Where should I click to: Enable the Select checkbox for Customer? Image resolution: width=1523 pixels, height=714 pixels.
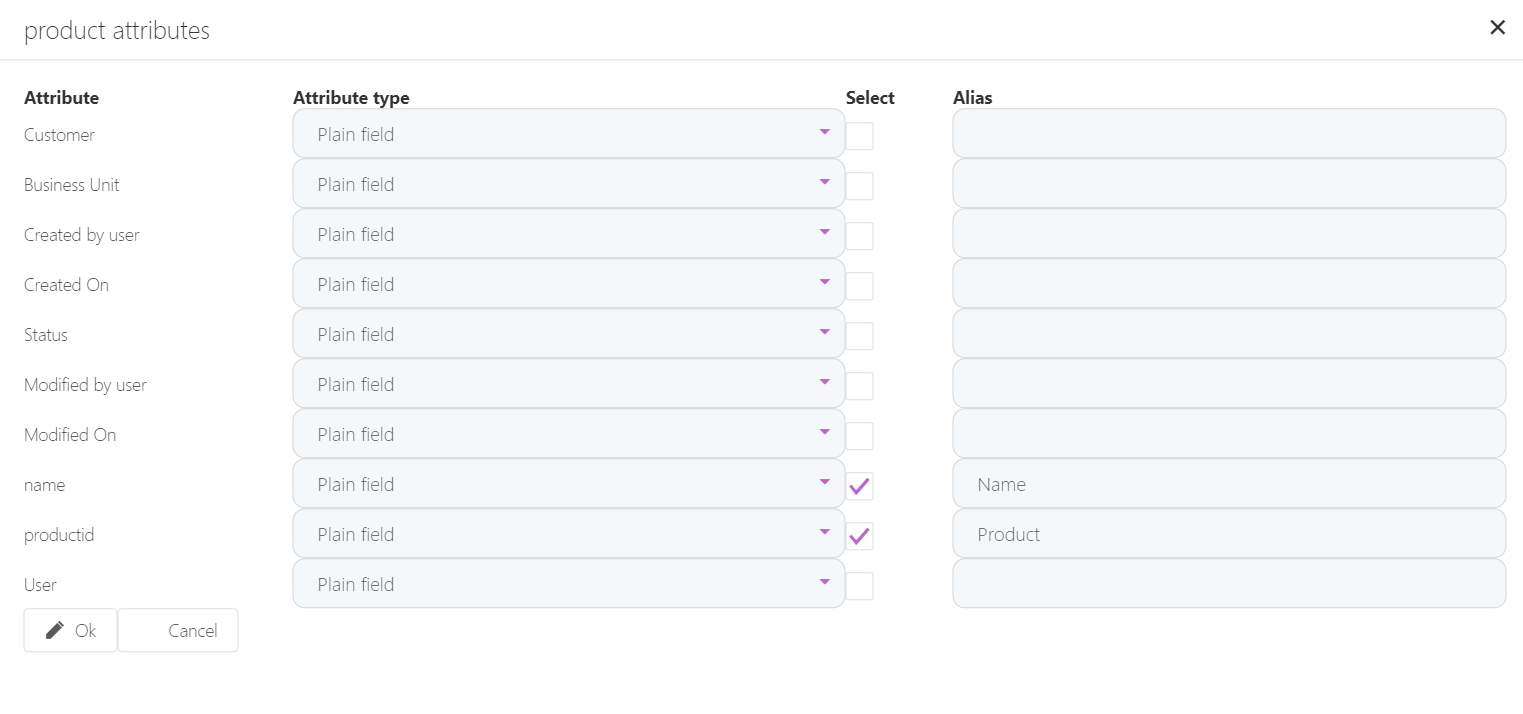pyautogui.click(x=859, y=135)
